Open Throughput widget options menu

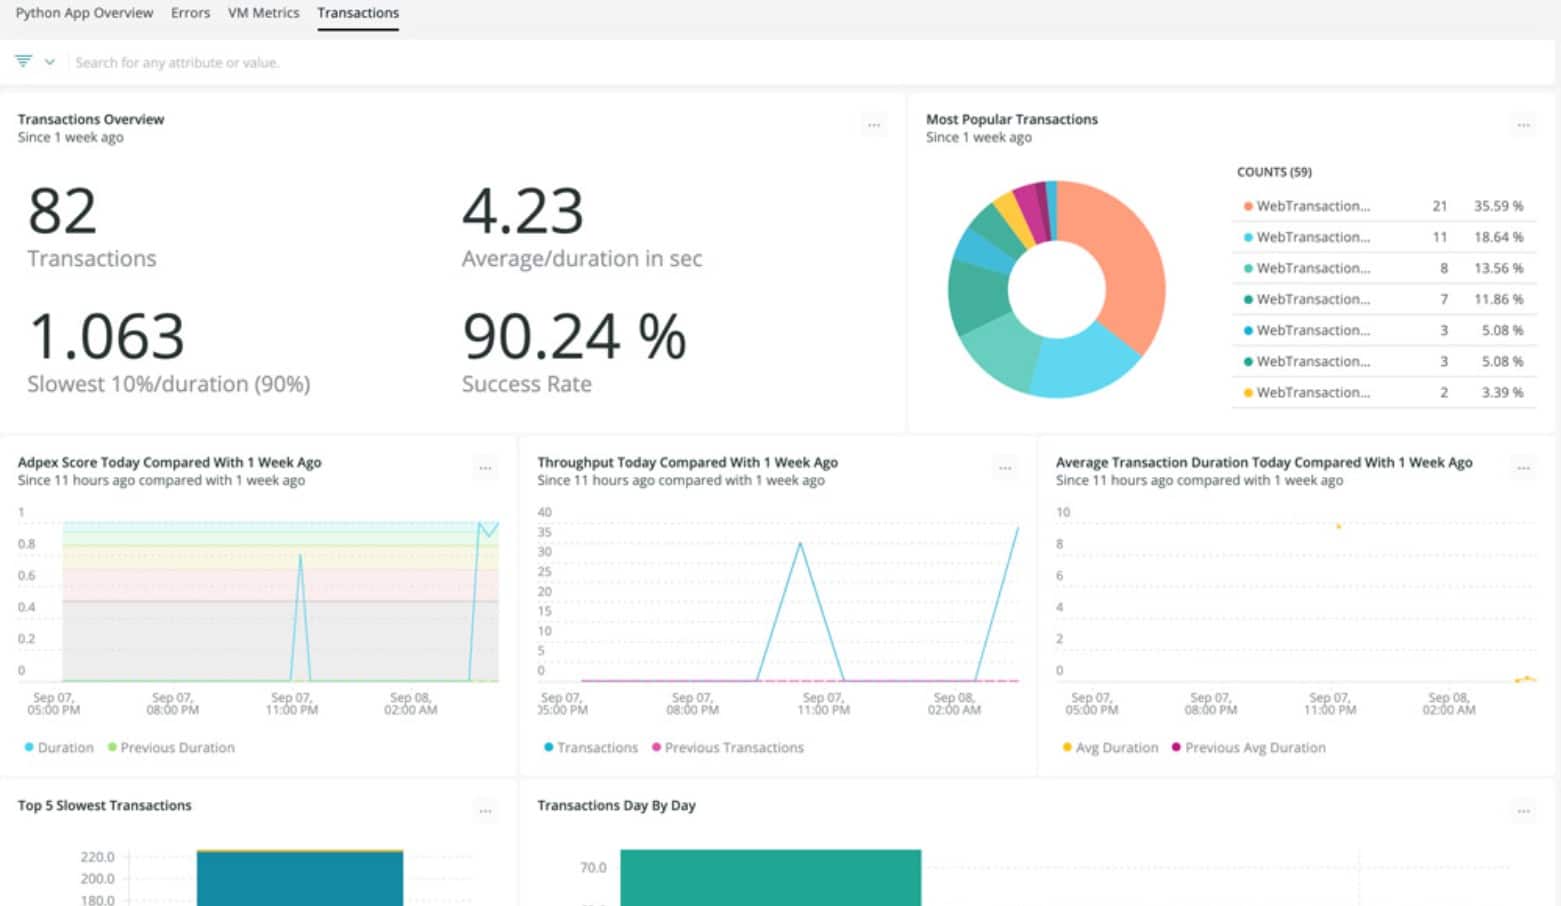click(1005, 468)
